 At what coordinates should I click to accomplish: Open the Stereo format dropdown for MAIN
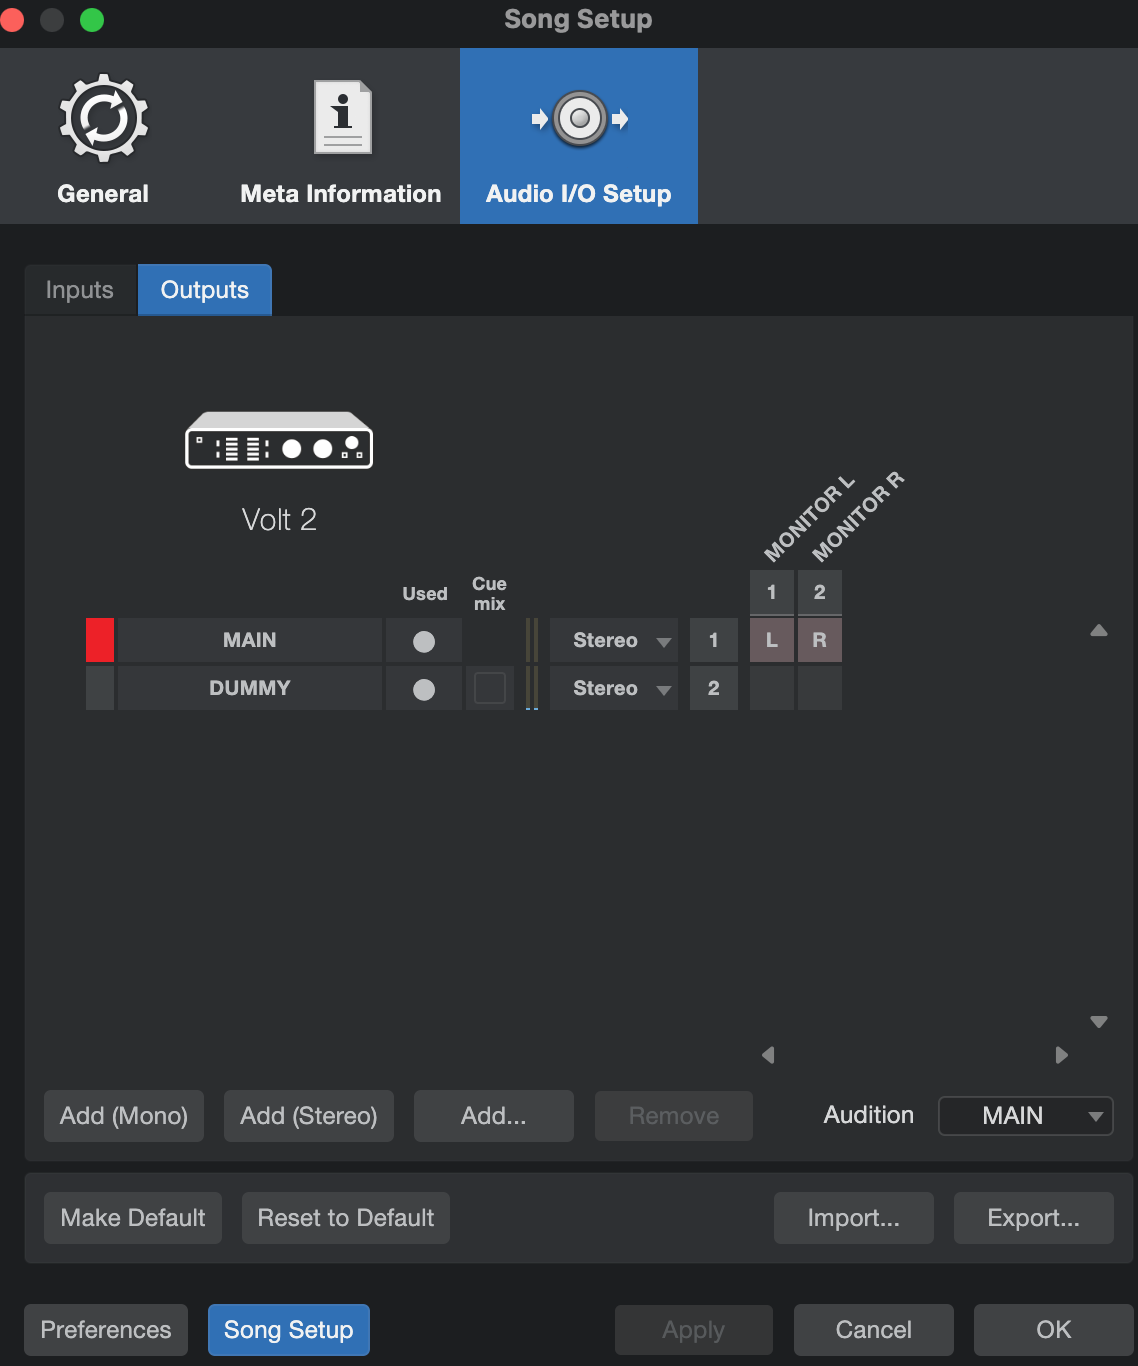pyautogui.click(x=613, y=640)
